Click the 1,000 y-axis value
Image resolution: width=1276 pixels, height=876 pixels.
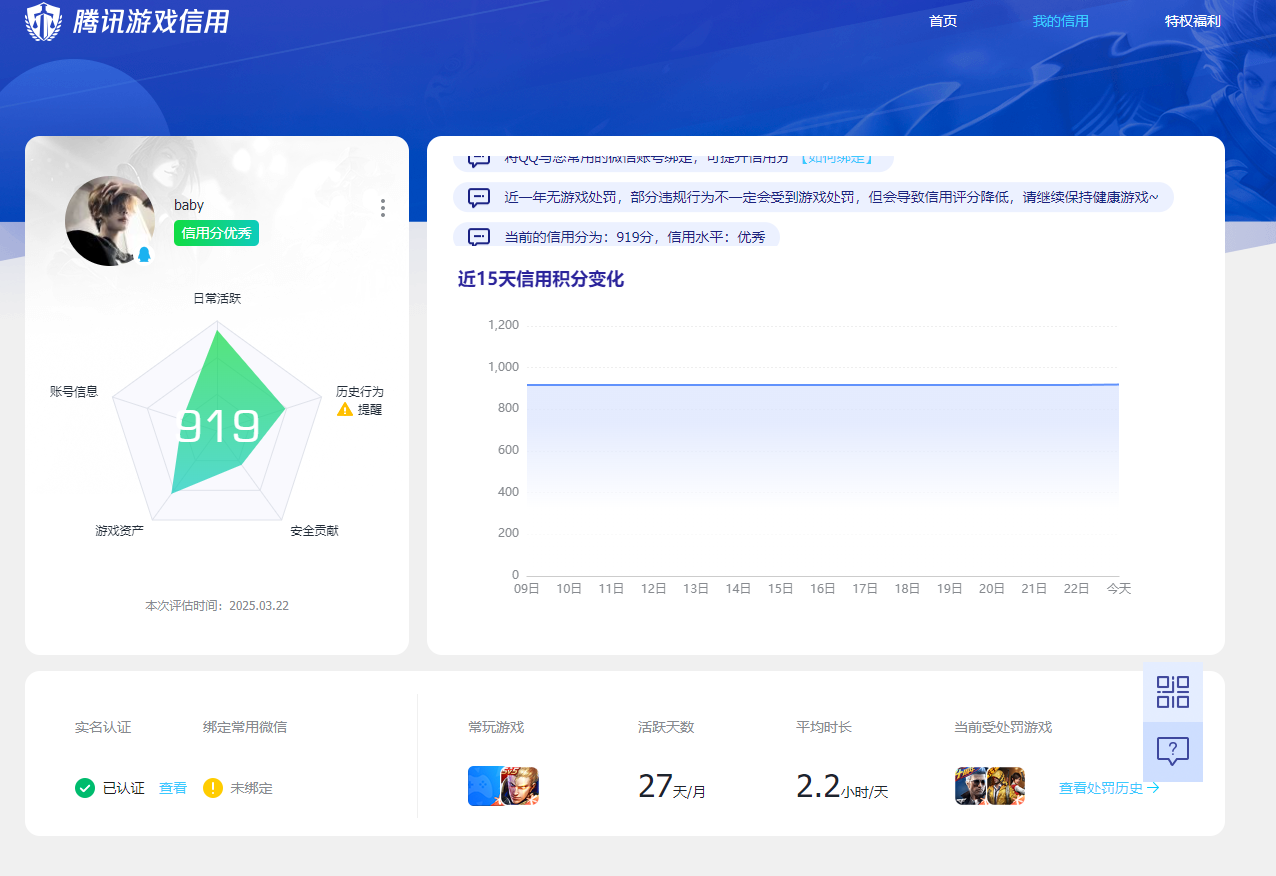coord(503,367)
